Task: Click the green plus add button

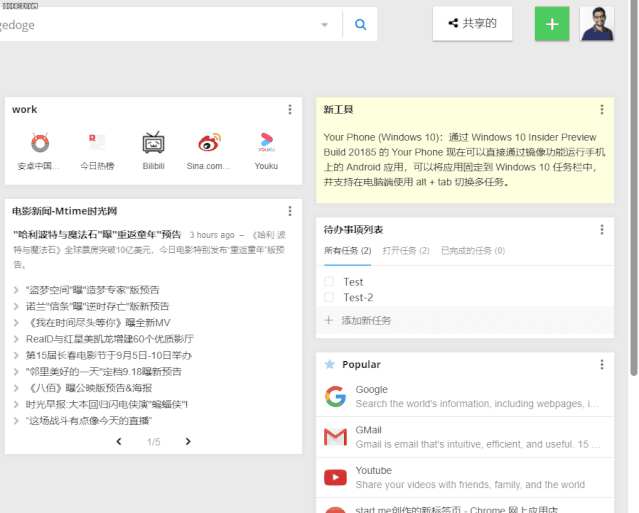Action: [x=552, y=24]
